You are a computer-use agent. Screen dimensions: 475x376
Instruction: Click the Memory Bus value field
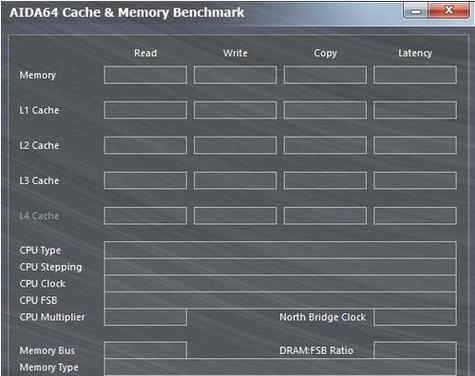click(145, 350)
